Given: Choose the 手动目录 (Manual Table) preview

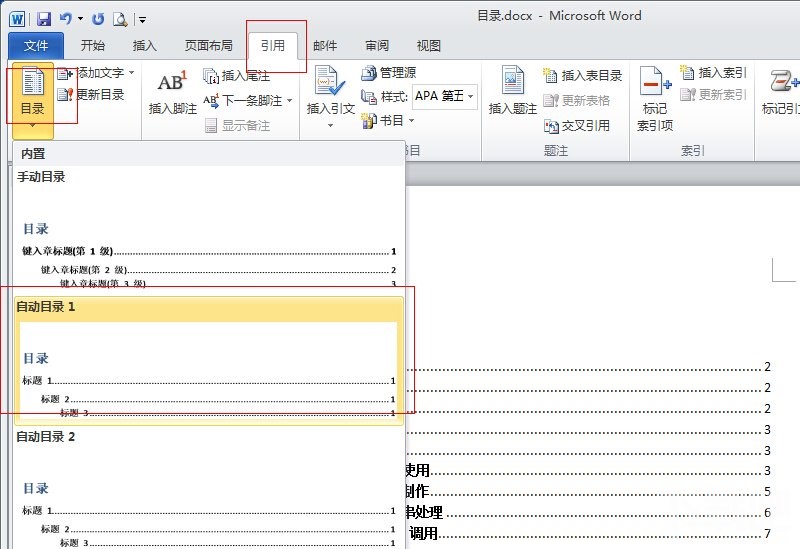Looking at the screenshot, I should tap(209, 230).
